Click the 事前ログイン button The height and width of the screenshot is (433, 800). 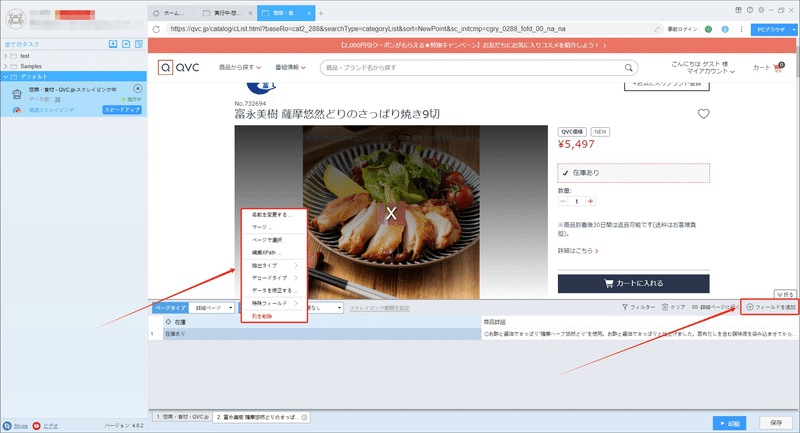coord(682,29)
